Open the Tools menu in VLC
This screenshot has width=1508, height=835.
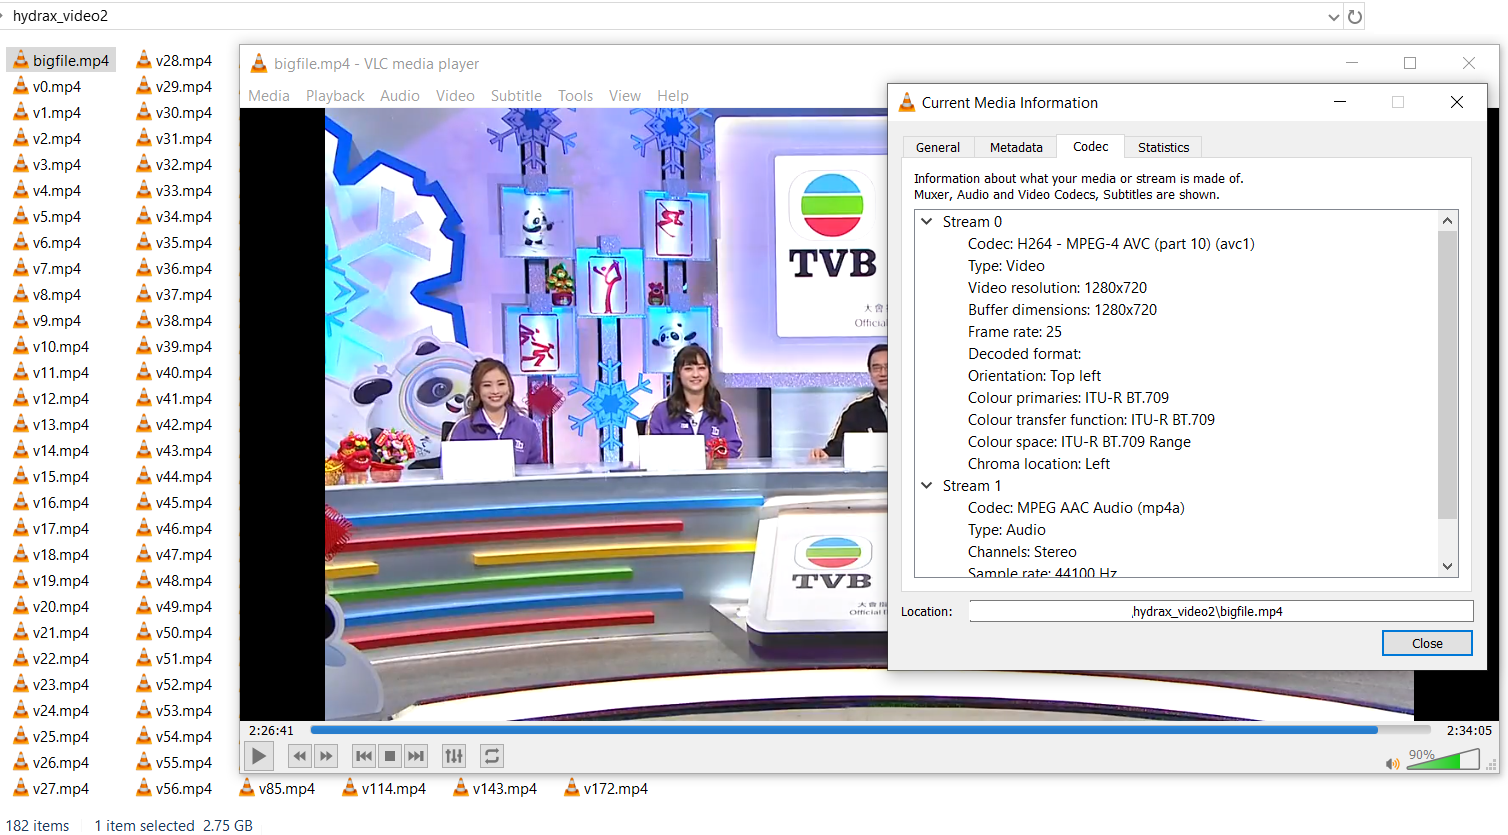575,96
